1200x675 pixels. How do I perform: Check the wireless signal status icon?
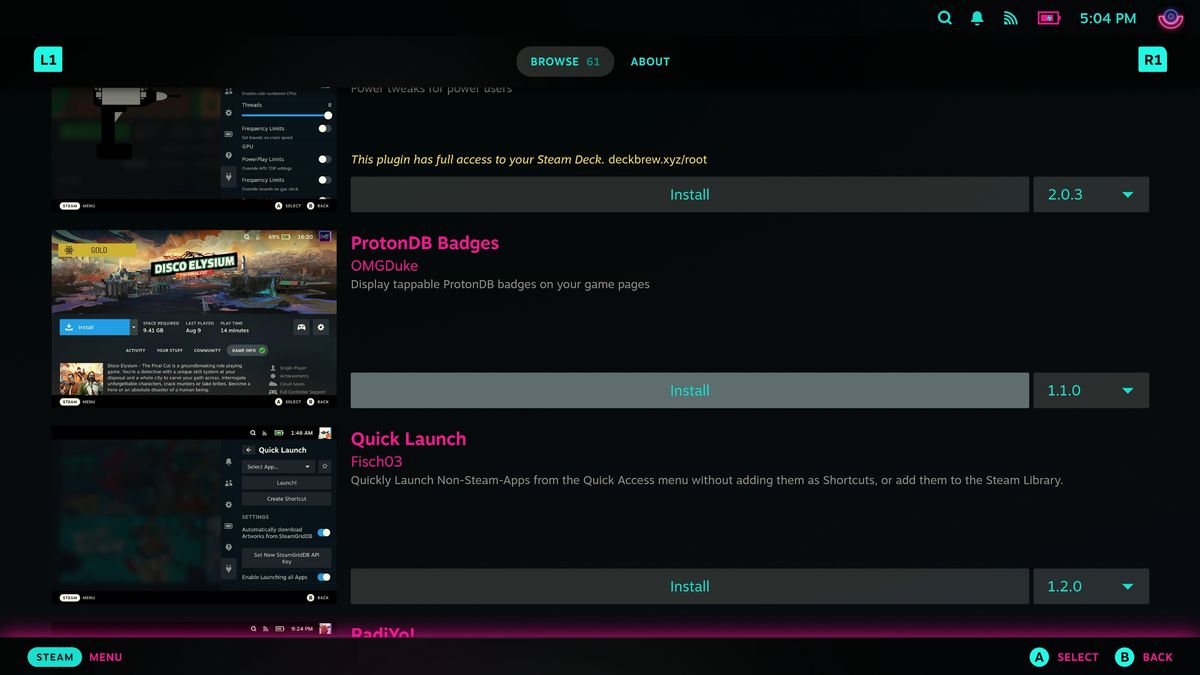point(1010,18)
